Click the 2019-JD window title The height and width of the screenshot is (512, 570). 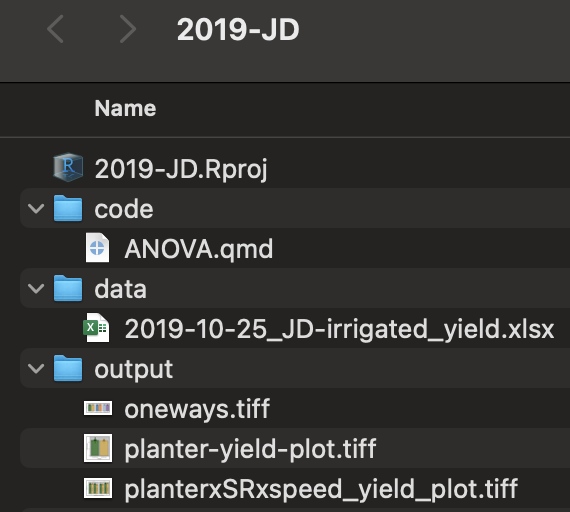(x=238, y=29)
